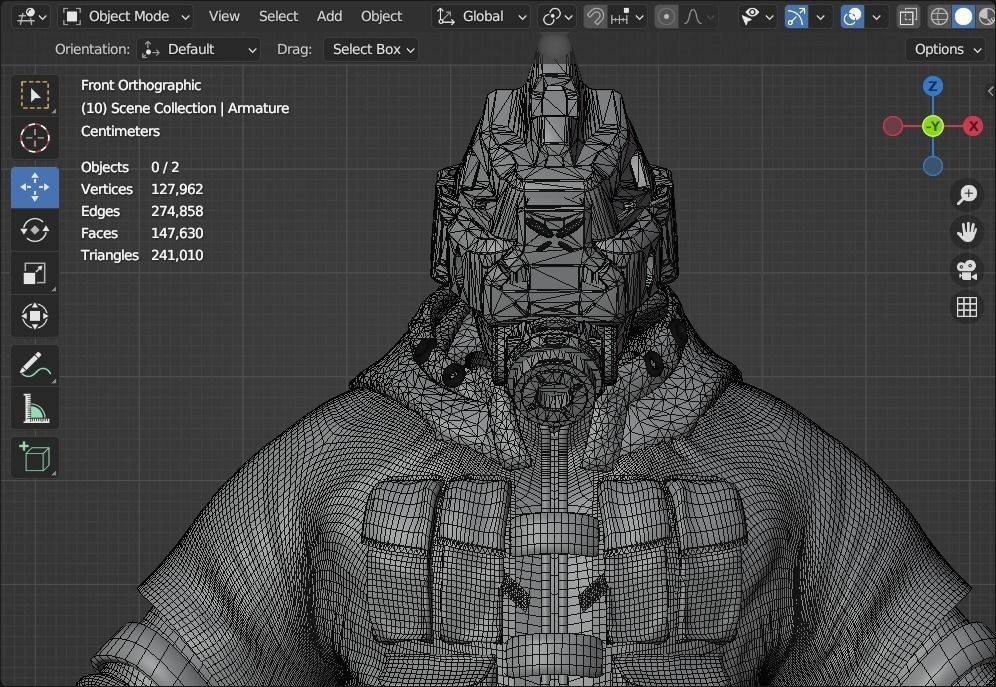The width and height of the screenshot is (996, 687).
Task: Open the Options dropdown
Action: 947,50
